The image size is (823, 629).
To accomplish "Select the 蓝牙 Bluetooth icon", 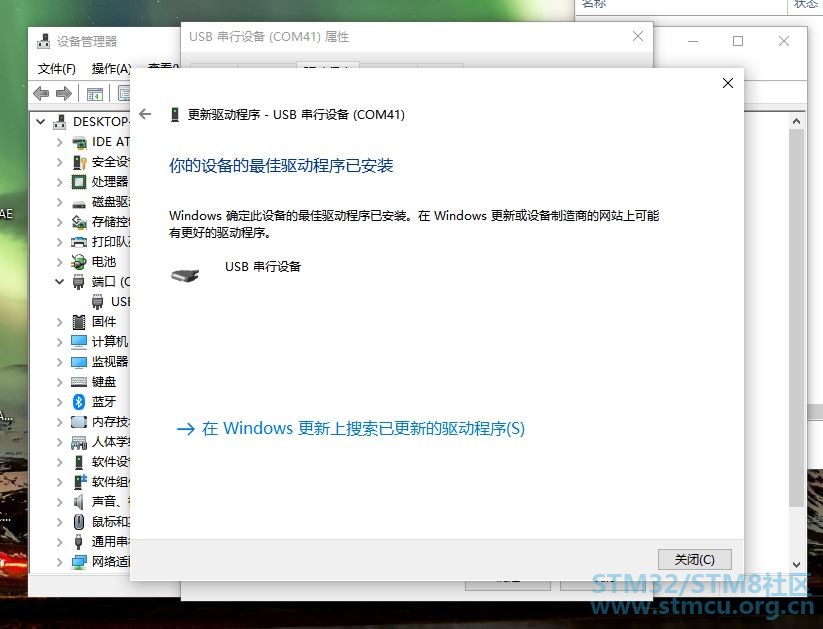I will tap(79, 402).
